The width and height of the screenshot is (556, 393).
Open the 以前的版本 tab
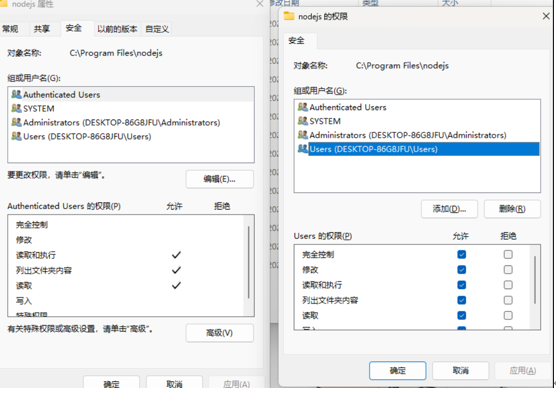117,29
